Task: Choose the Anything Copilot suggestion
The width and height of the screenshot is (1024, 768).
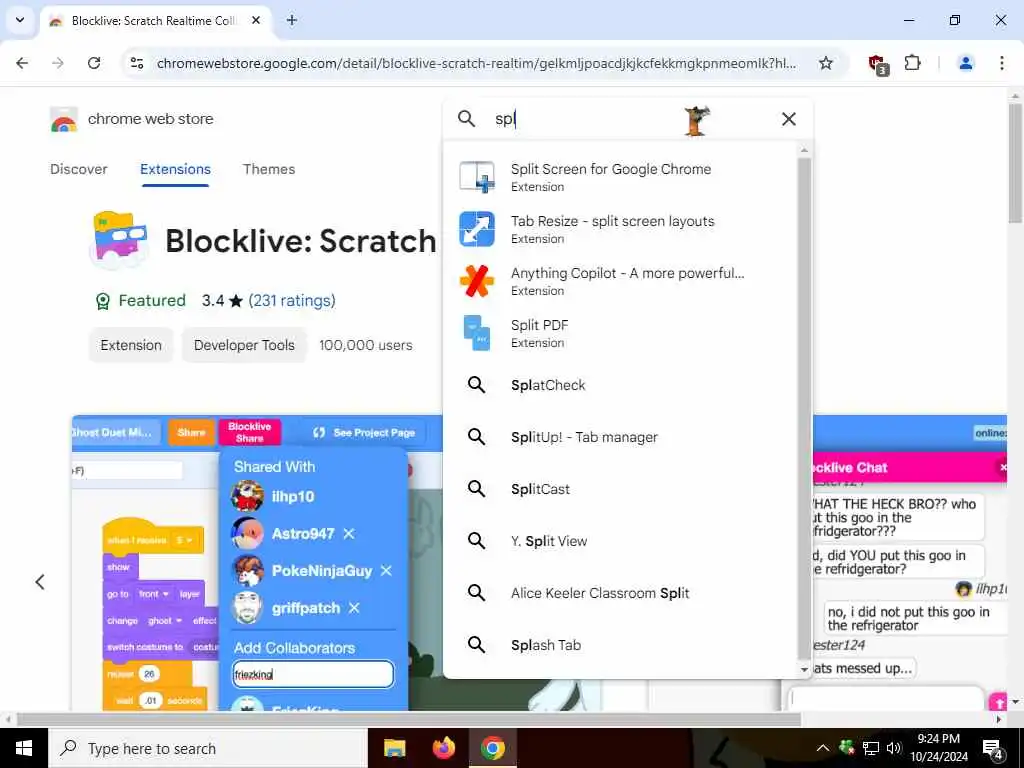Action: coord(620,281)
